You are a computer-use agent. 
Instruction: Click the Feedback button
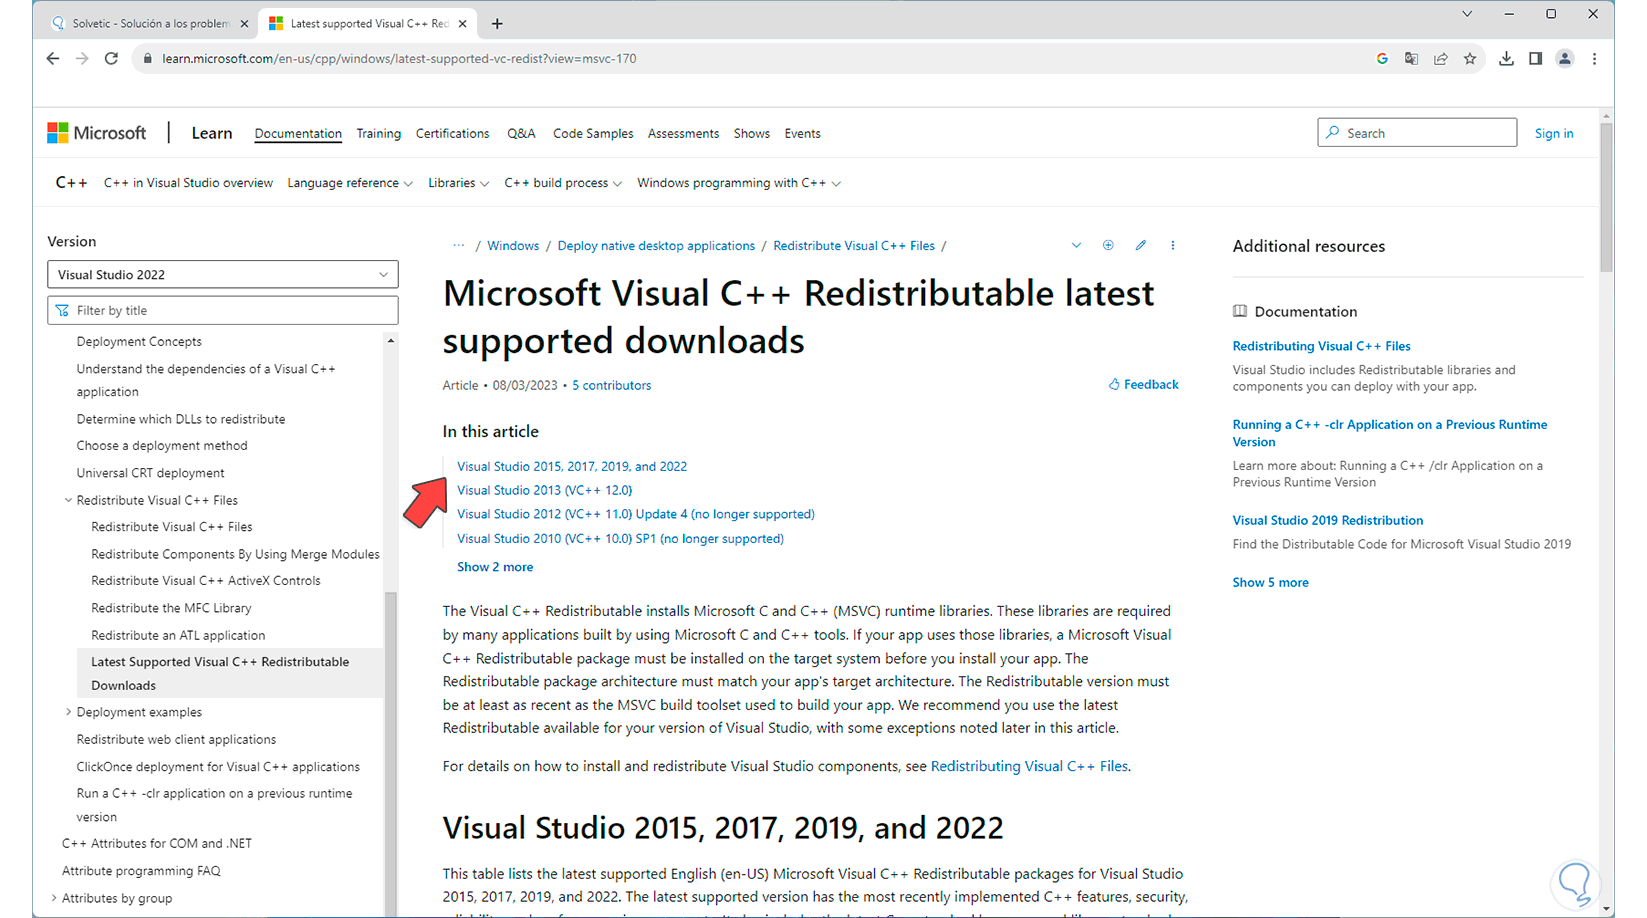click(1143, 384)
